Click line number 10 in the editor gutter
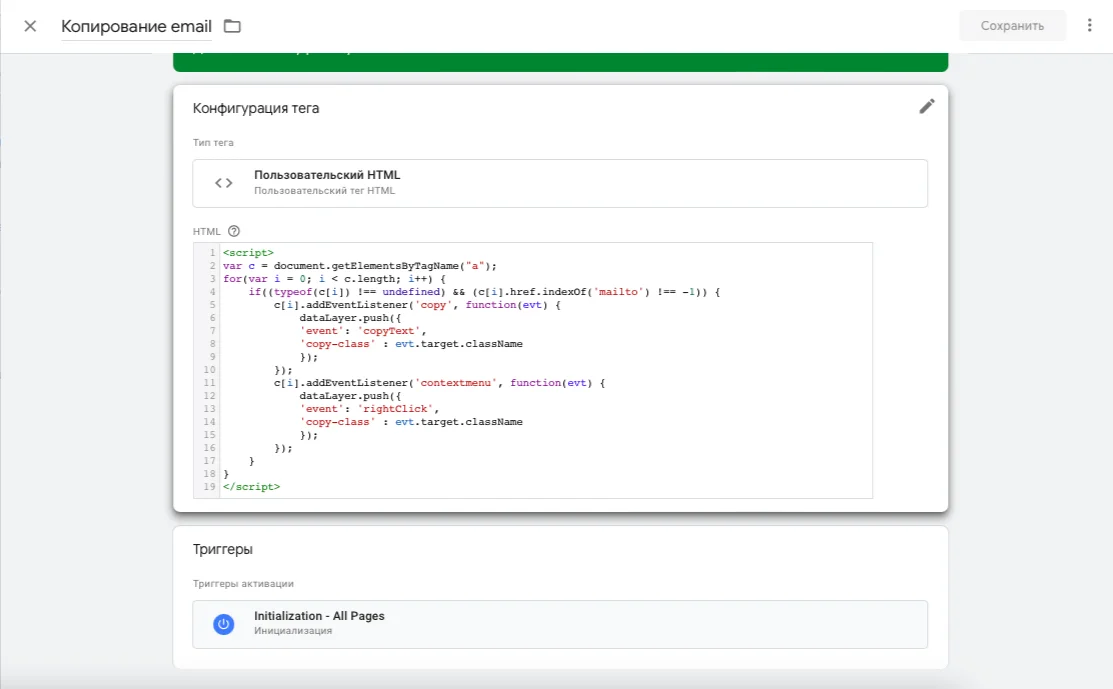Image resolution: width=1113 pixels, height=689 pixels. coord(210,369)
